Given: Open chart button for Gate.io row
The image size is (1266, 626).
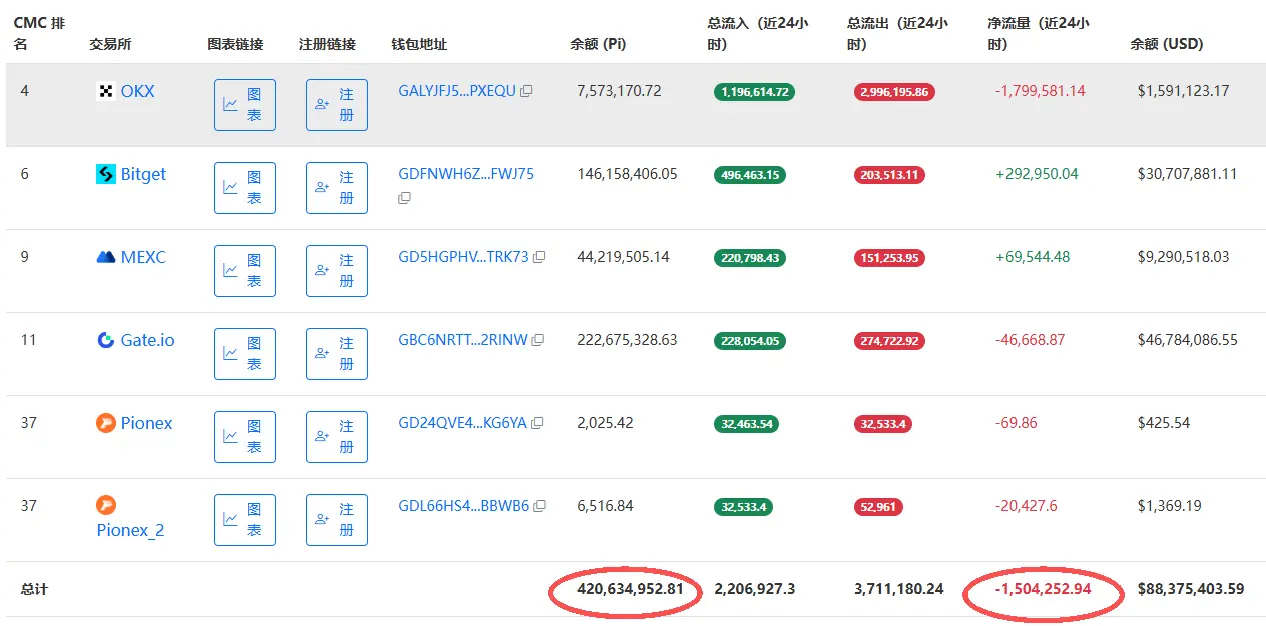Looking at the screenshot, I should tap(245, 354).
